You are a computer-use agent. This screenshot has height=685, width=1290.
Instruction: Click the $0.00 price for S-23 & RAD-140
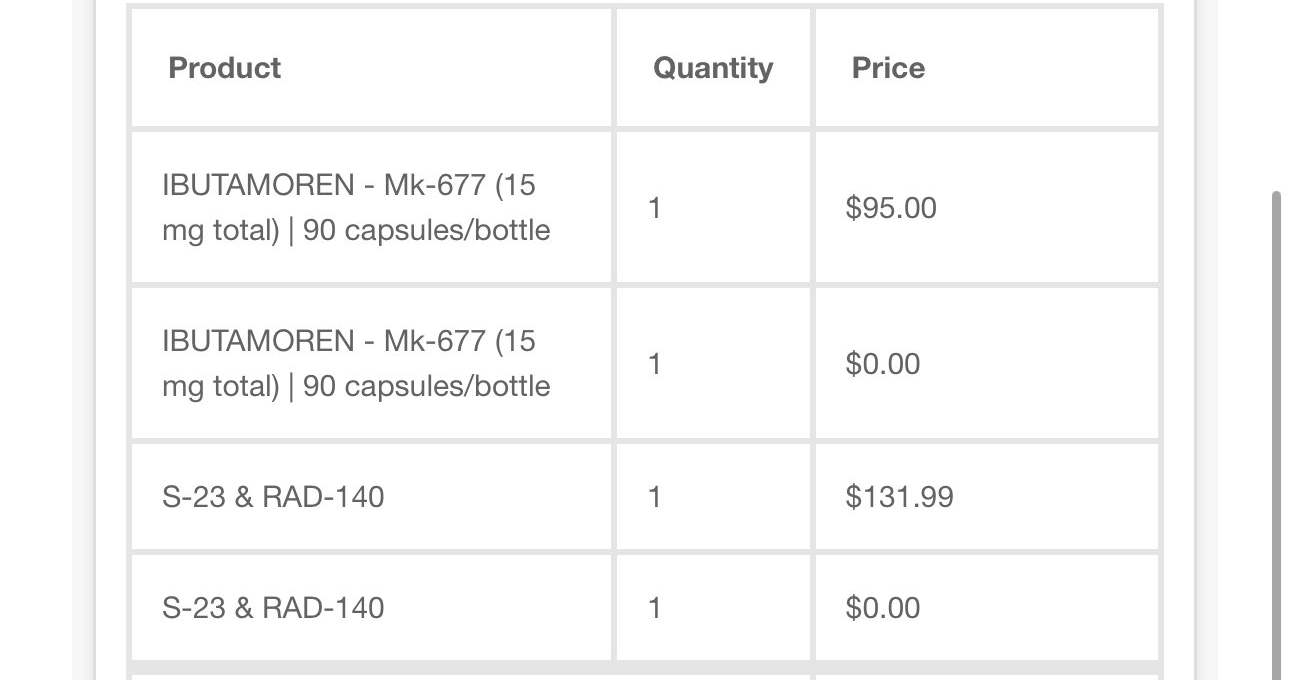(882, 608)
